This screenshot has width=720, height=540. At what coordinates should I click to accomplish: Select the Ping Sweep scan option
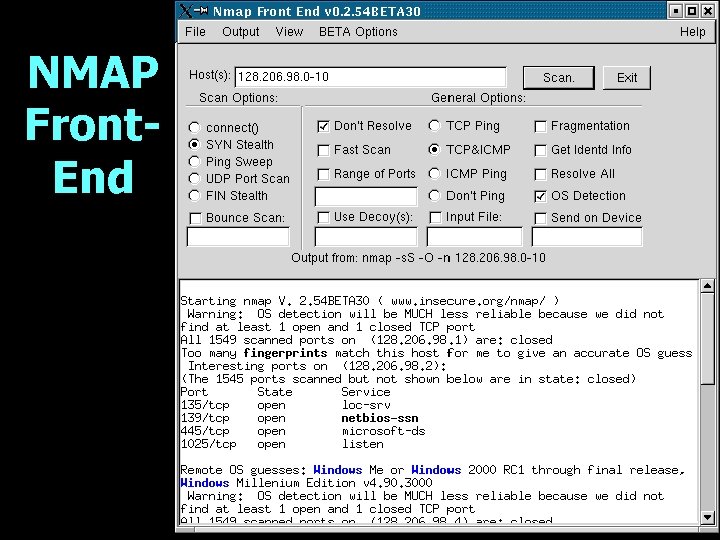tap(194, 161)
